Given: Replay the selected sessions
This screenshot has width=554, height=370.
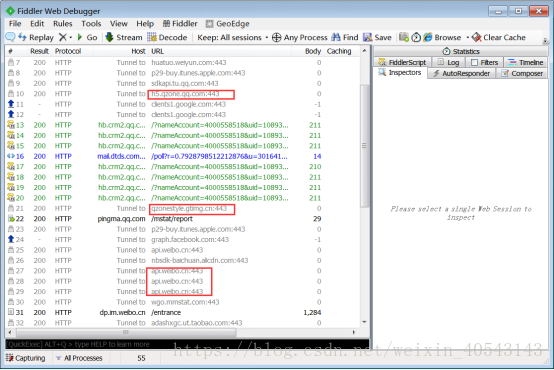Looking at the screenshot, I should 36,37.
